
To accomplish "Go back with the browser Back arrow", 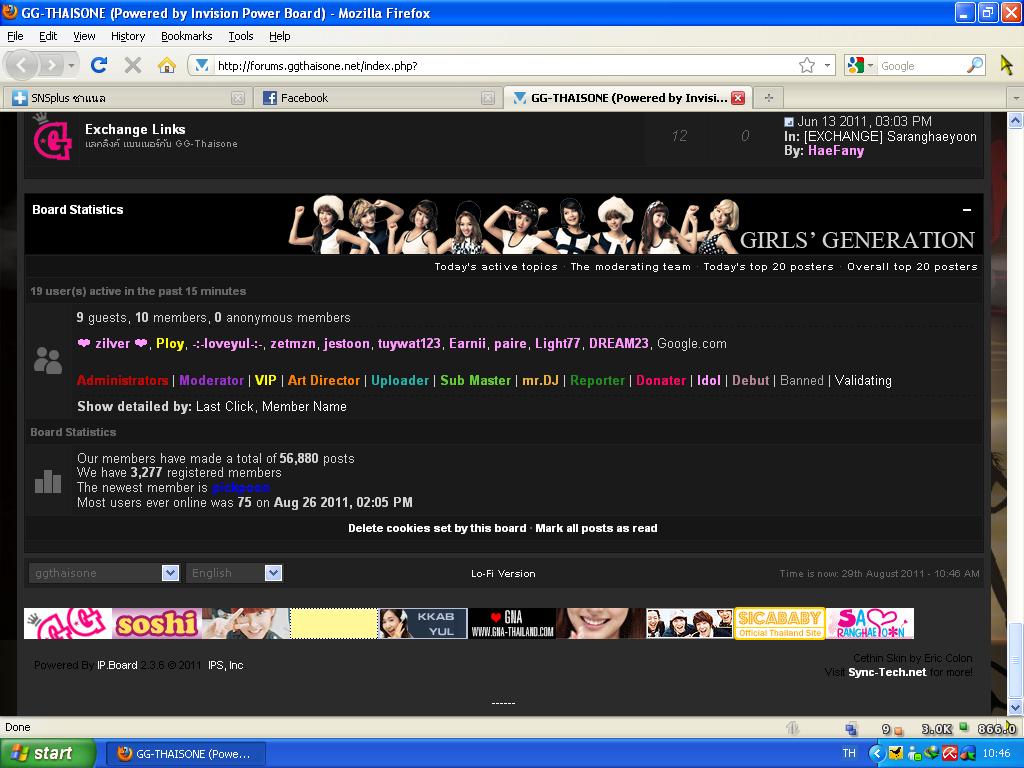I will [x=22, y=65].
